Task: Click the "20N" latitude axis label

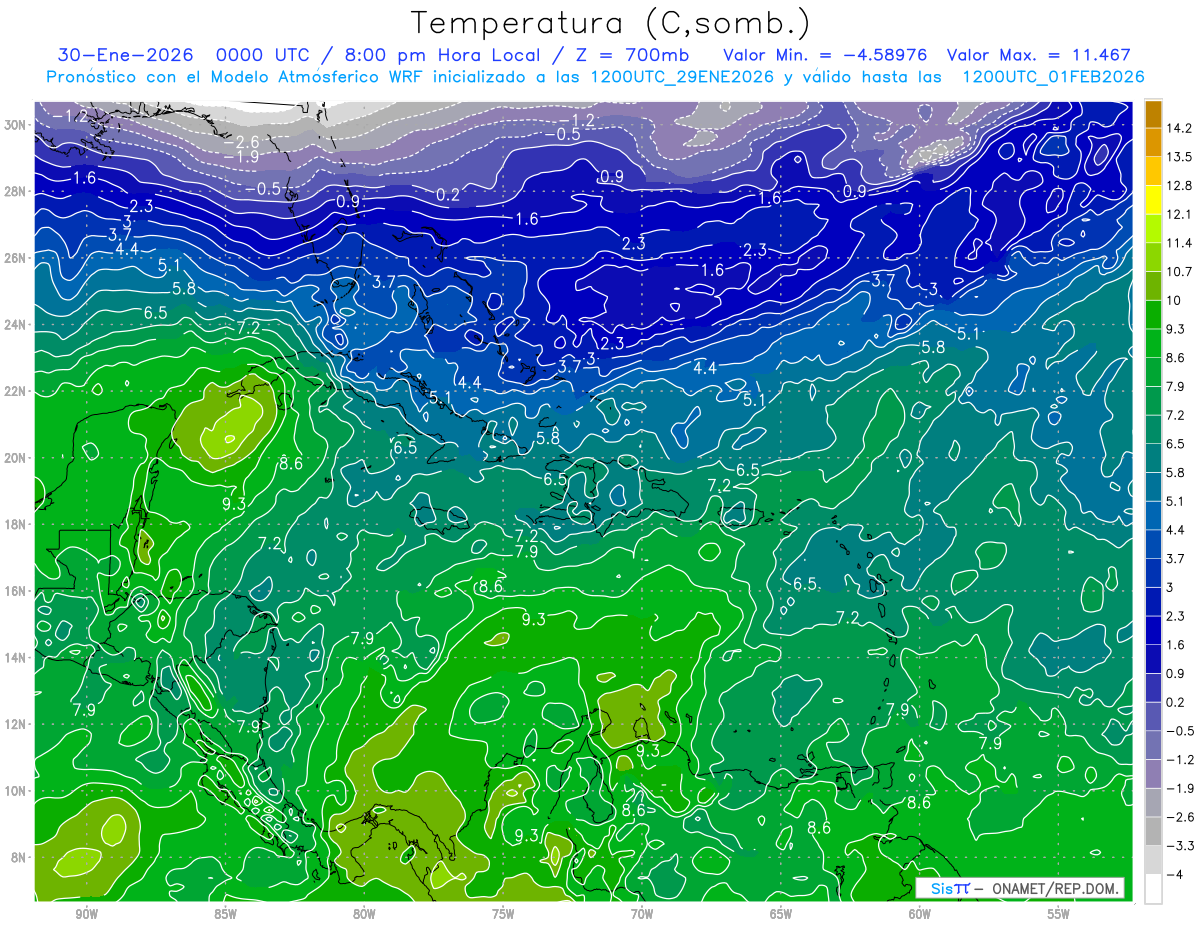Action: coord(17,458)
